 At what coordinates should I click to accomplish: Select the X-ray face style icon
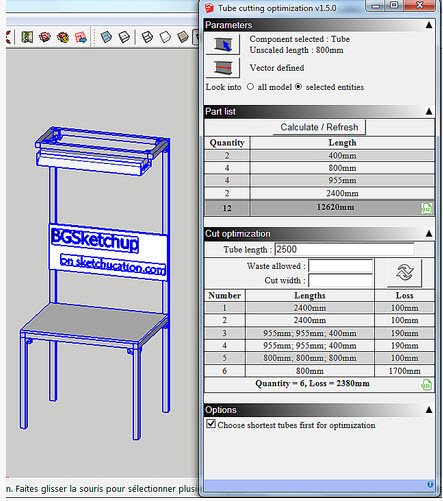click(x=106, y=37)
